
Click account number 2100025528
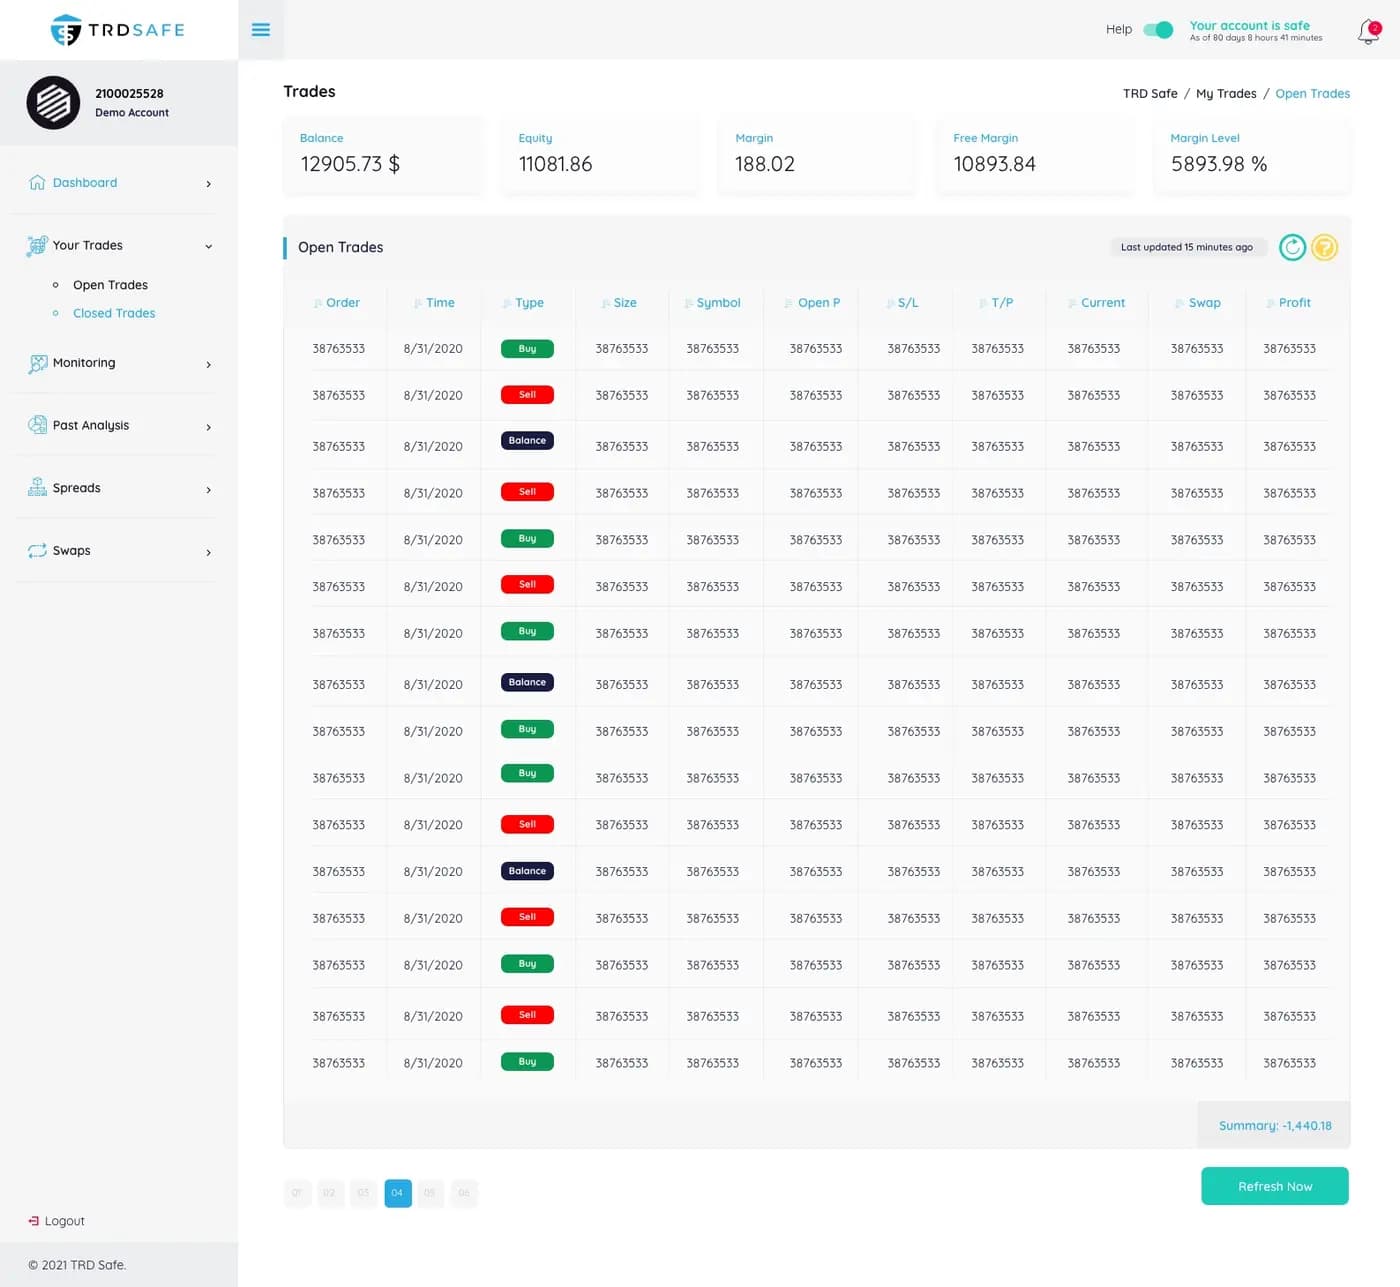129,93
